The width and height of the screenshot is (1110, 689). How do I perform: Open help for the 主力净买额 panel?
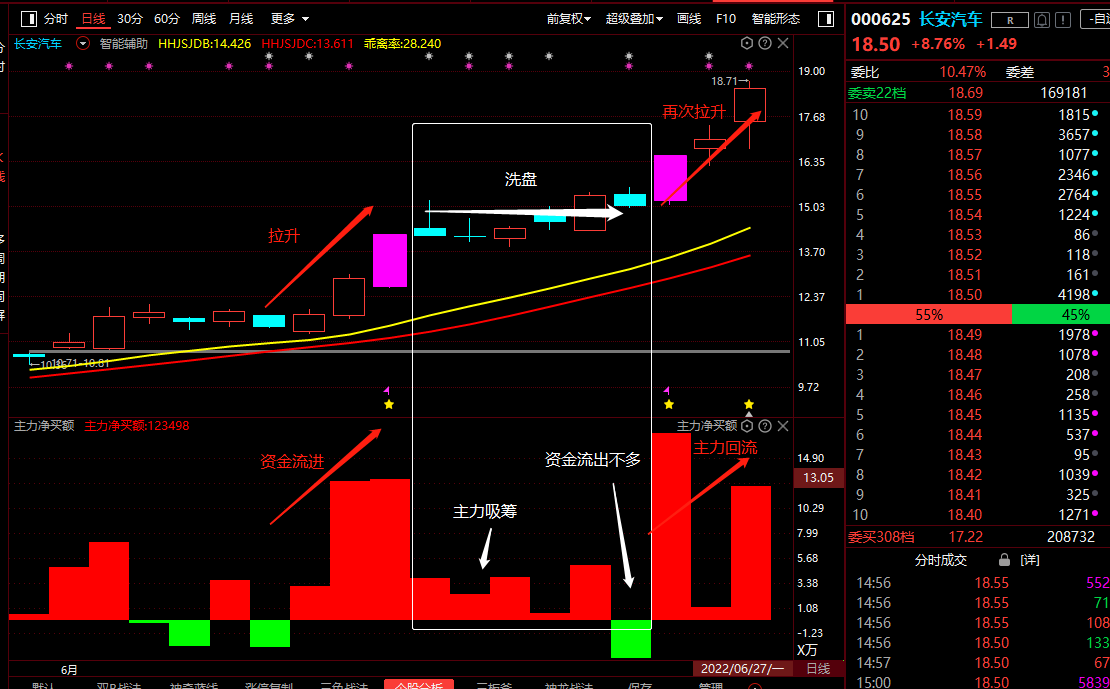click(x=765, y=426)
